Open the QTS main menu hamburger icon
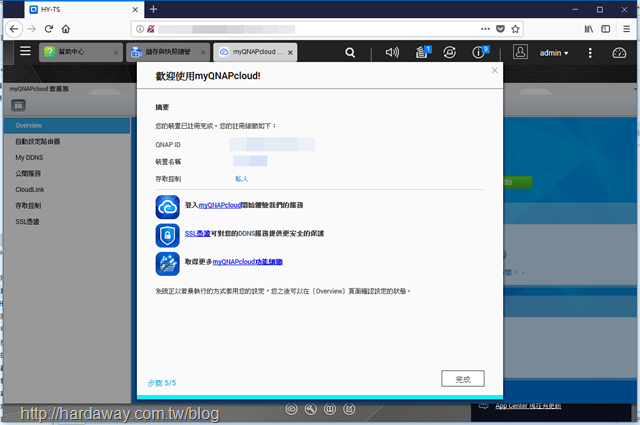Screen dimensions: 640x425 tap(25, 51)
